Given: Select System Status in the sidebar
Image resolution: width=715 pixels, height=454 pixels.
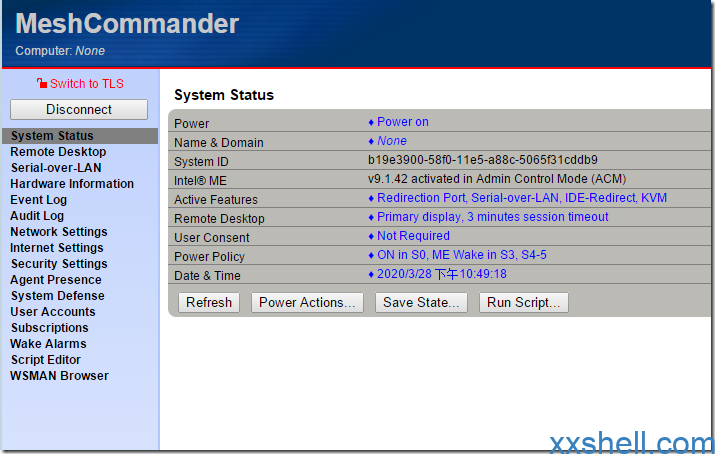Looking at the screenshot, I should 80,136.
